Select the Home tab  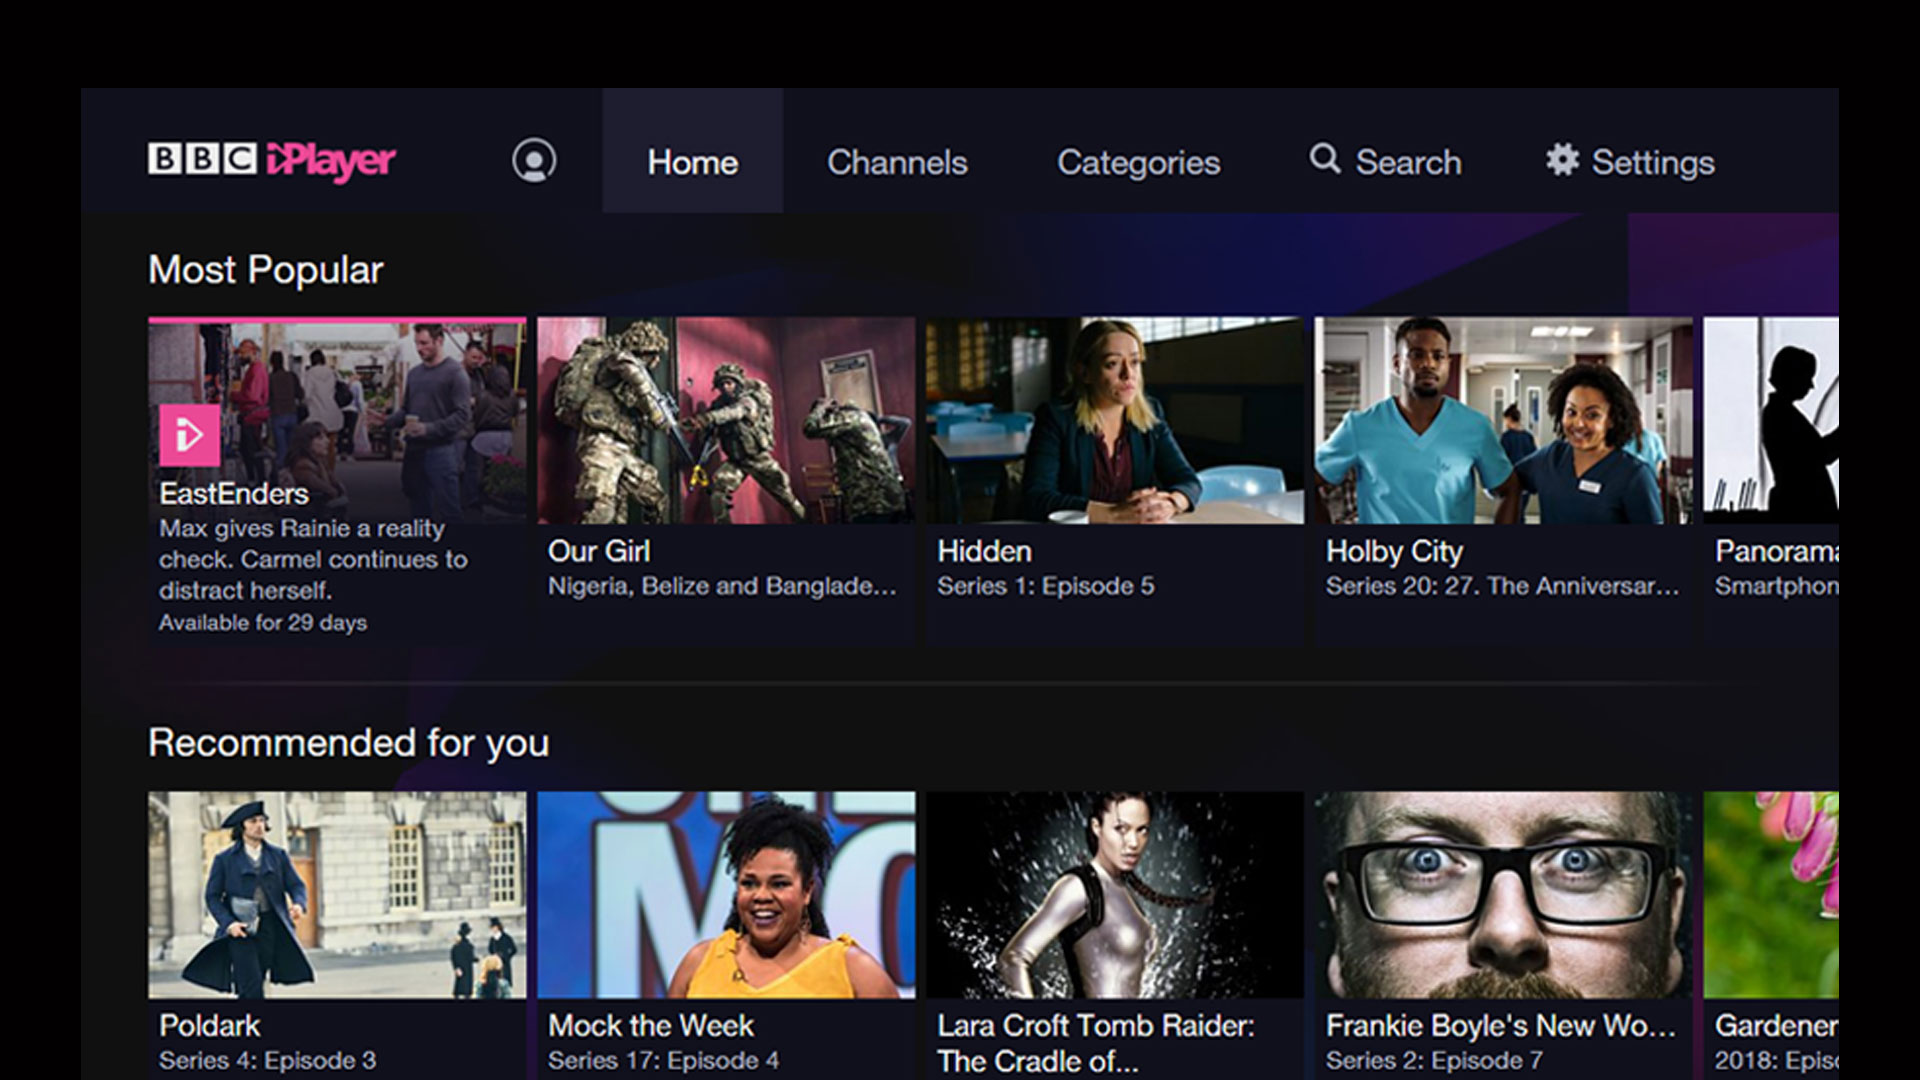point(692,162)
